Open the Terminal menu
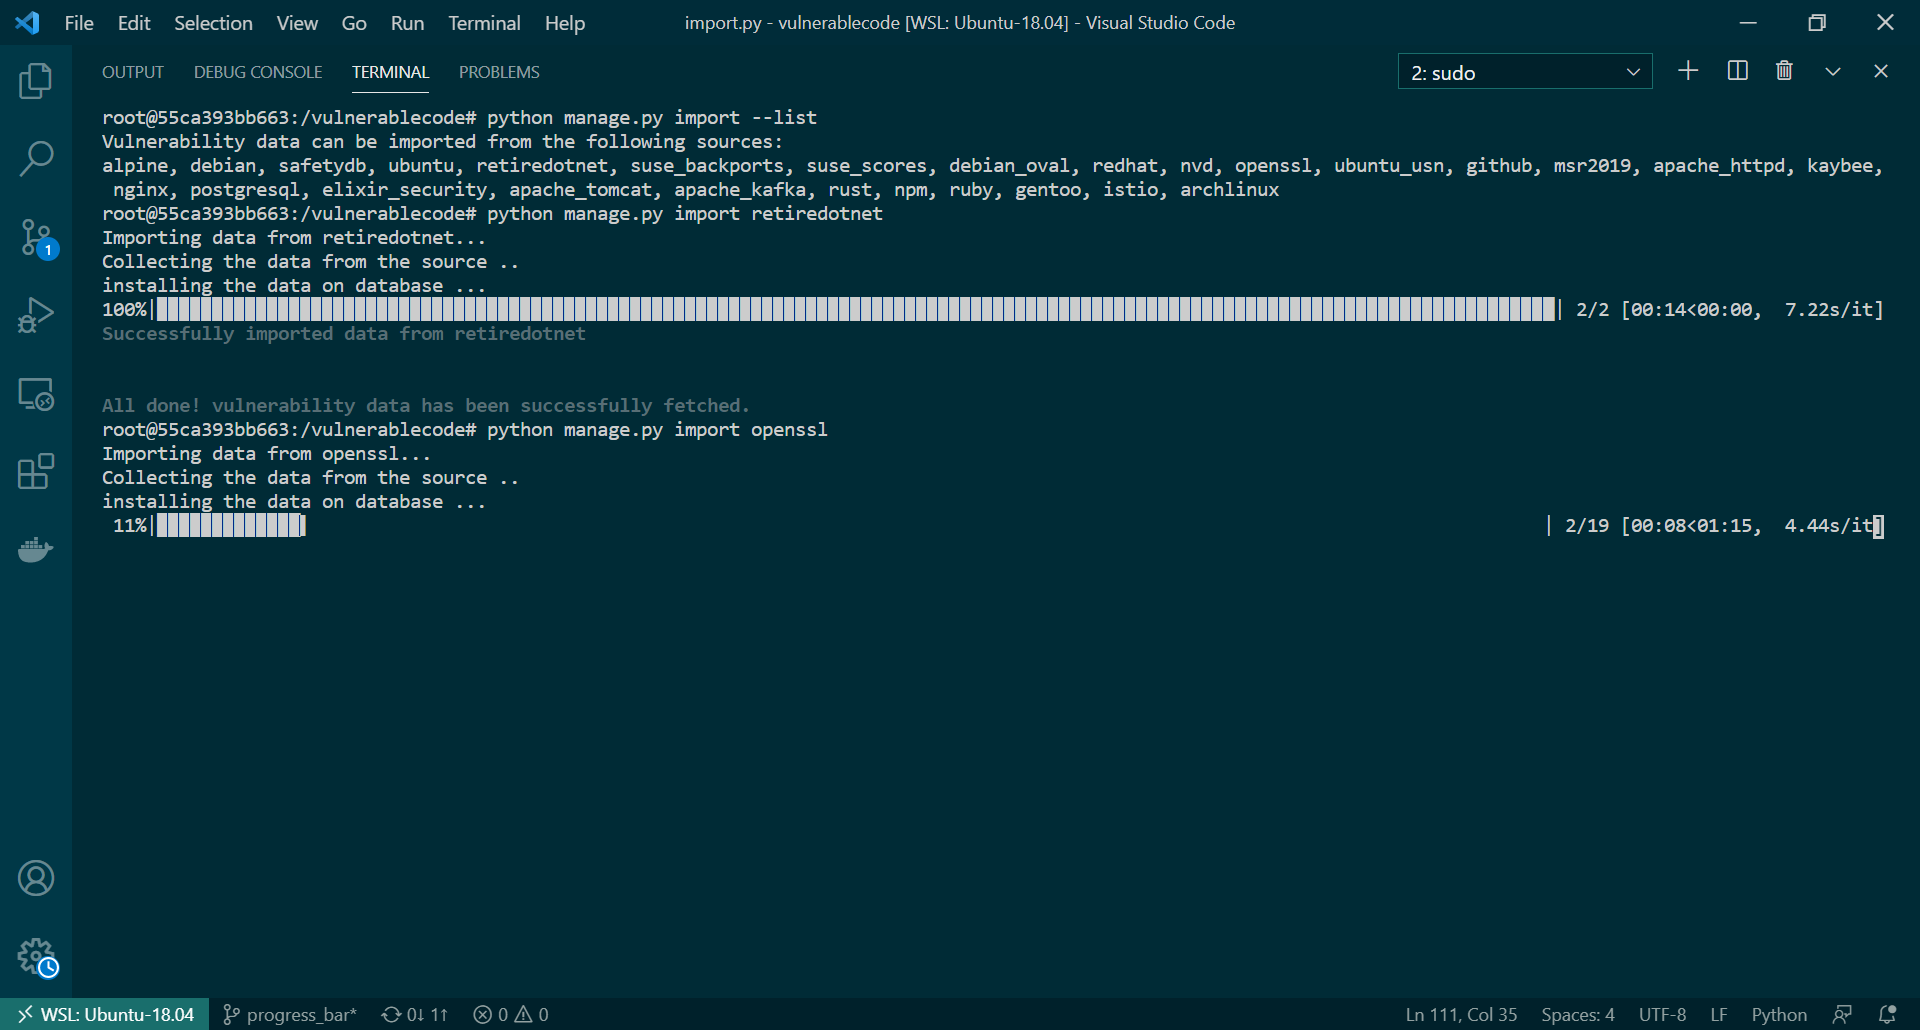 [484, 23]
